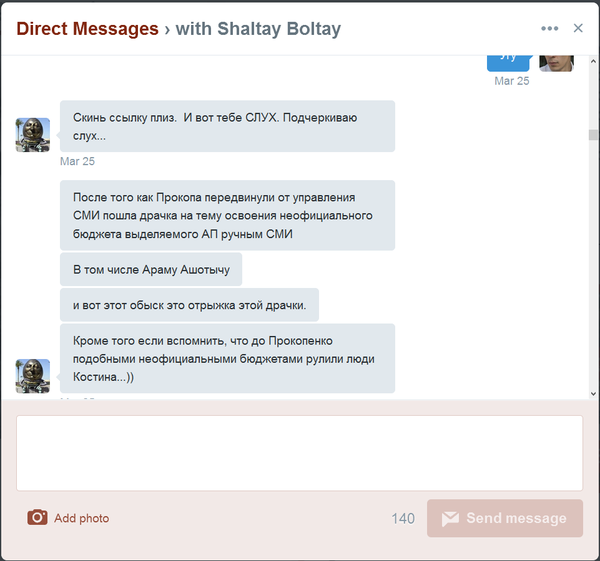This screenshot has height=561, width=600.
Task: Click the 'with Shaltay Boltay' conversation title
Action: [x=258, y=29]
